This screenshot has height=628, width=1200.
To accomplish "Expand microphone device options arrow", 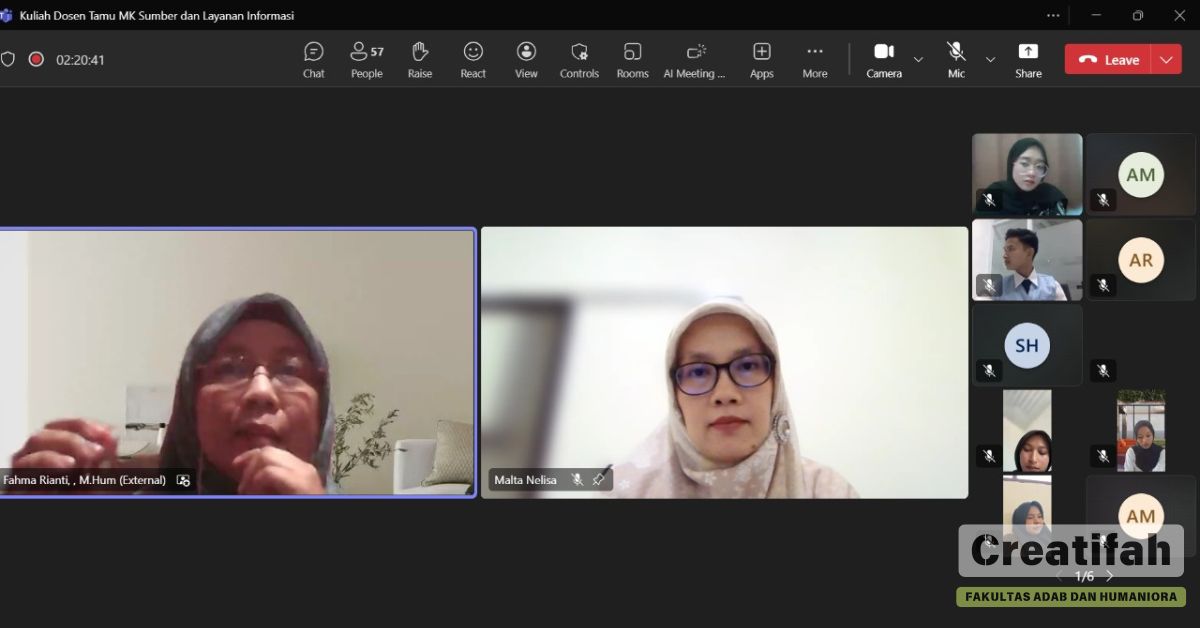I will (x=990, y=60).
